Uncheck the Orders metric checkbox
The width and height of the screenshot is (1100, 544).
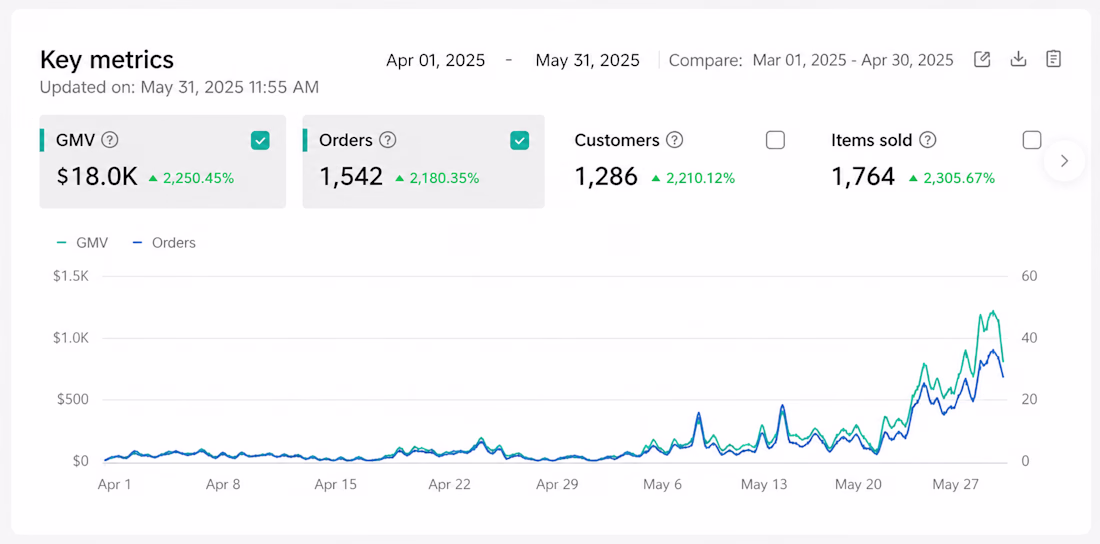519,140
